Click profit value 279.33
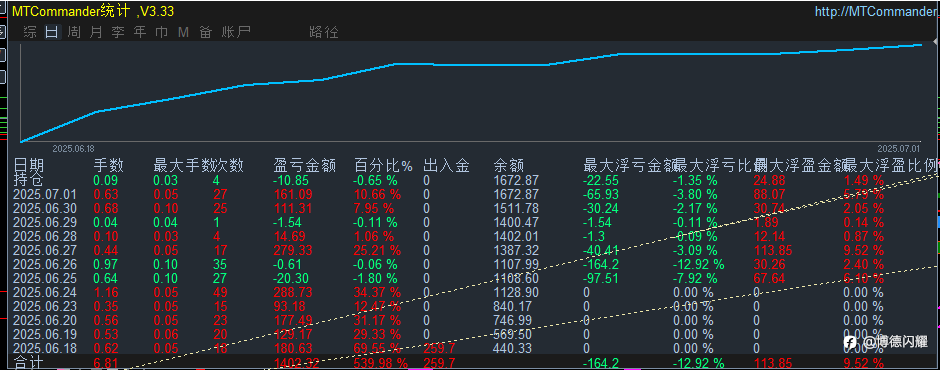Viewport: 940px width, 370px height. coord(294,250)
